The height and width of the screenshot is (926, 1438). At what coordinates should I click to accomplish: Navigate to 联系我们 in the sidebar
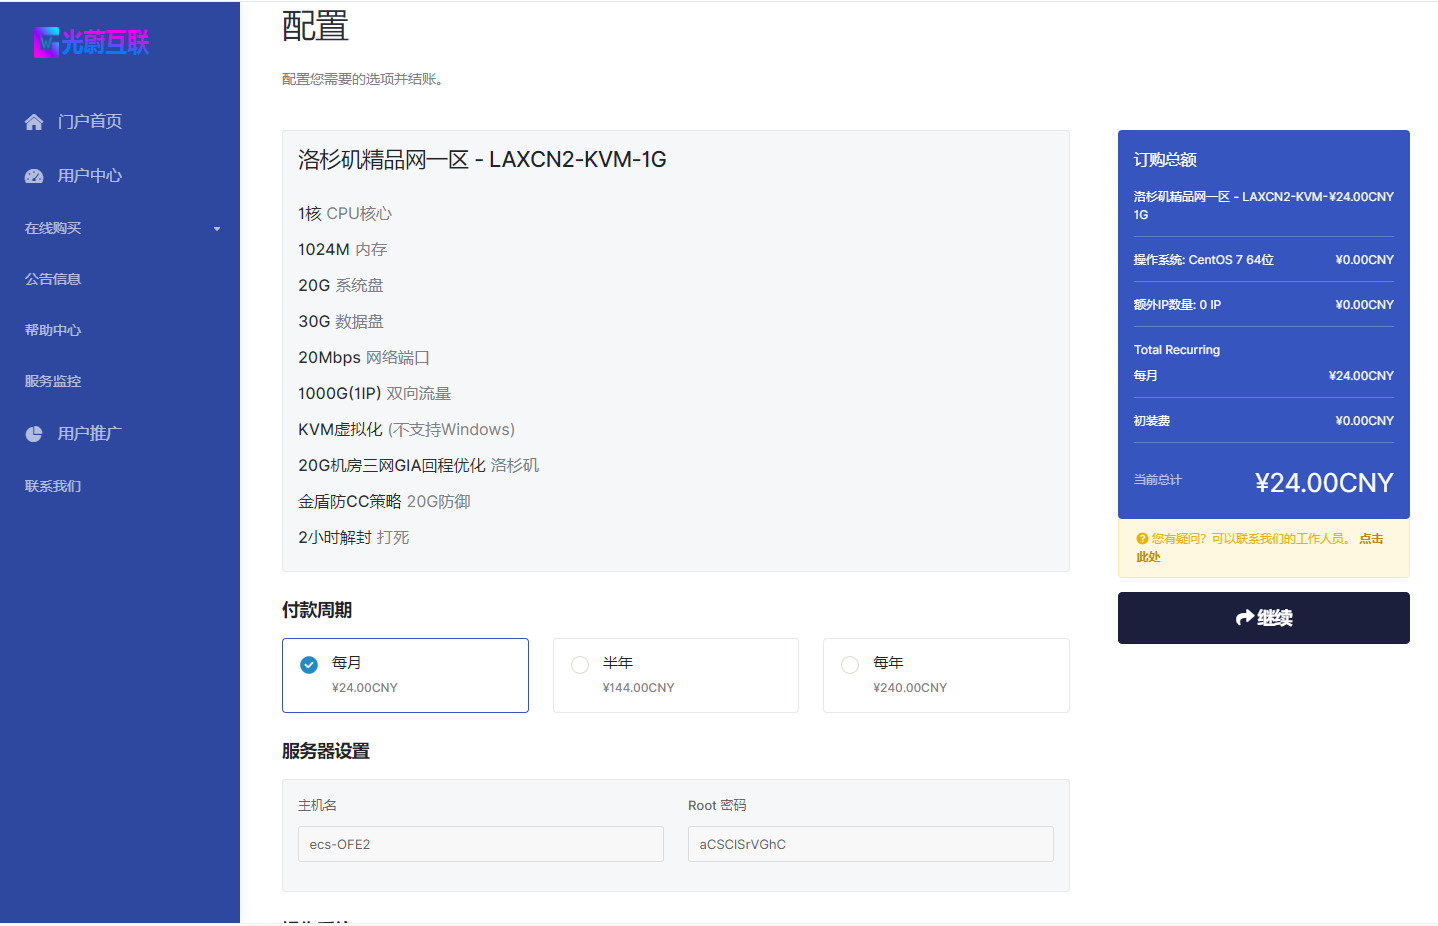(54, 486)
